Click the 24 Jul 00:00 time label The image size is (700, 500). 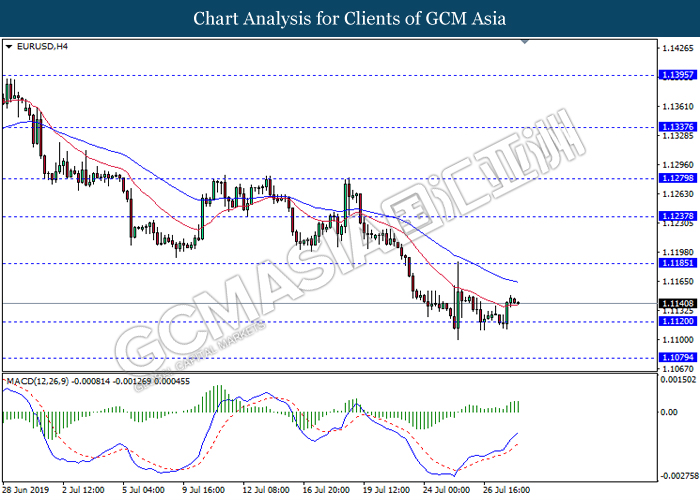click(x=446, y=490)
